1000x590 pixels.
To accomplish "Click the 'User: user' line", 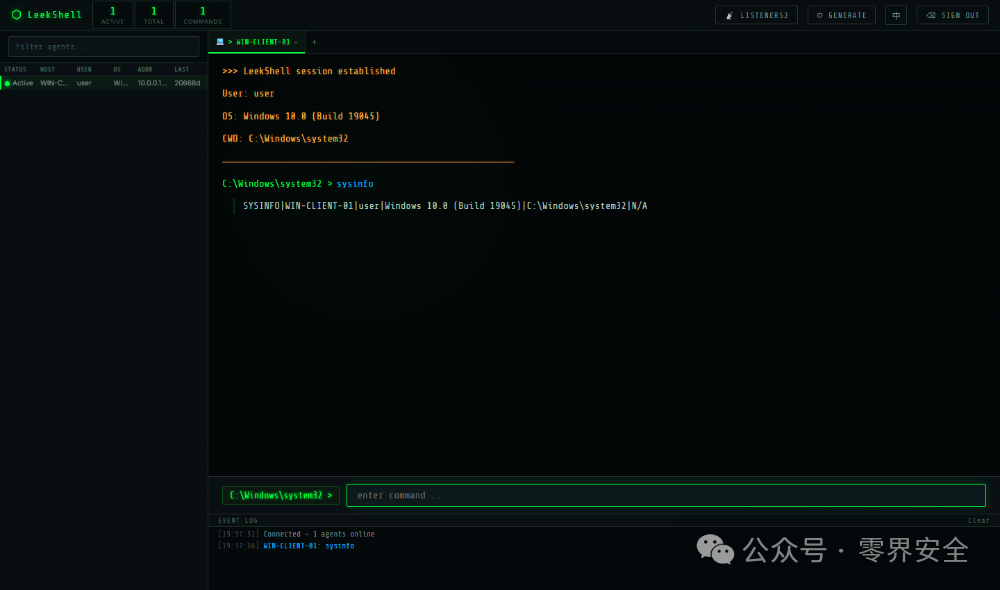I will click(x=248, y=93).
